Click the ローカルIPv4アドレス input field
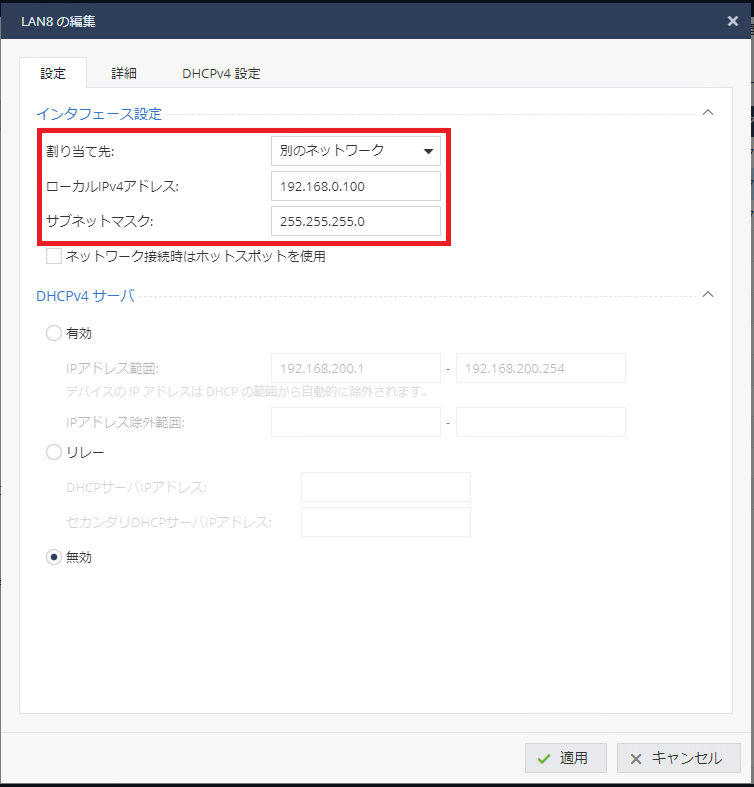Screen dimensions: 754x787 pyautogui.click(x=355, y=186)
